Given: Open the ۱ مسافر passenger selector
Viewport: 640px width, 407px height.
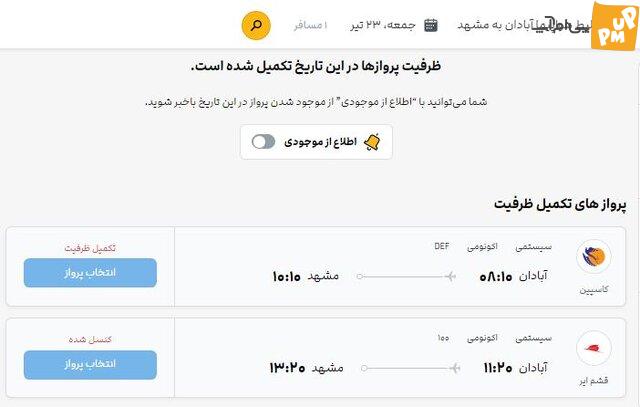Looking at the screenshot, I should tap(311, 25).
